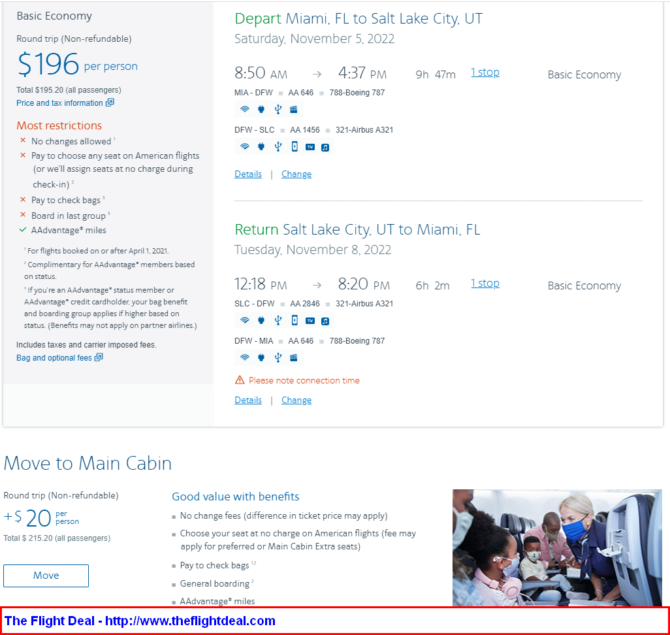Click 'No changes allowed' restriction

tap(71, 141)
